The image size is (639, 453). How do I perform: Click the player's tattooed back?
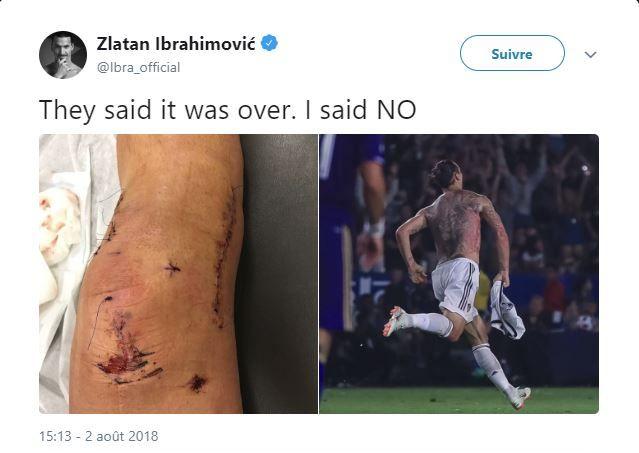pos(456,226)
